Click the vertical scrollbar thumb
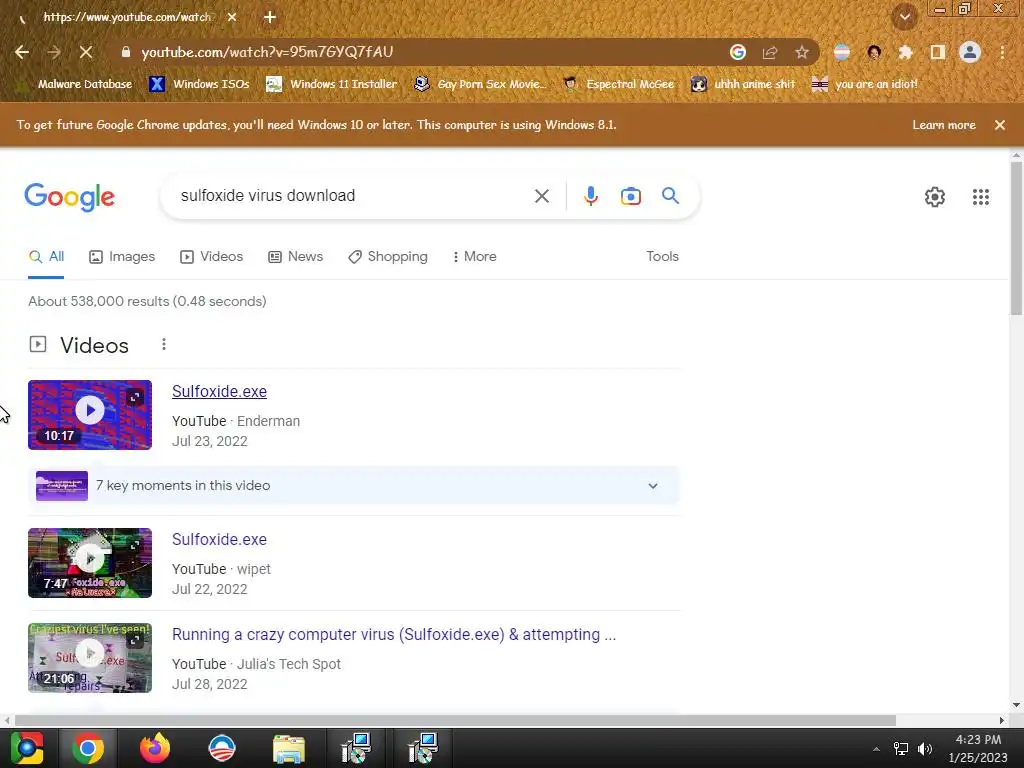Viewport: 1024px width, 768px height. coord(1016,239)
